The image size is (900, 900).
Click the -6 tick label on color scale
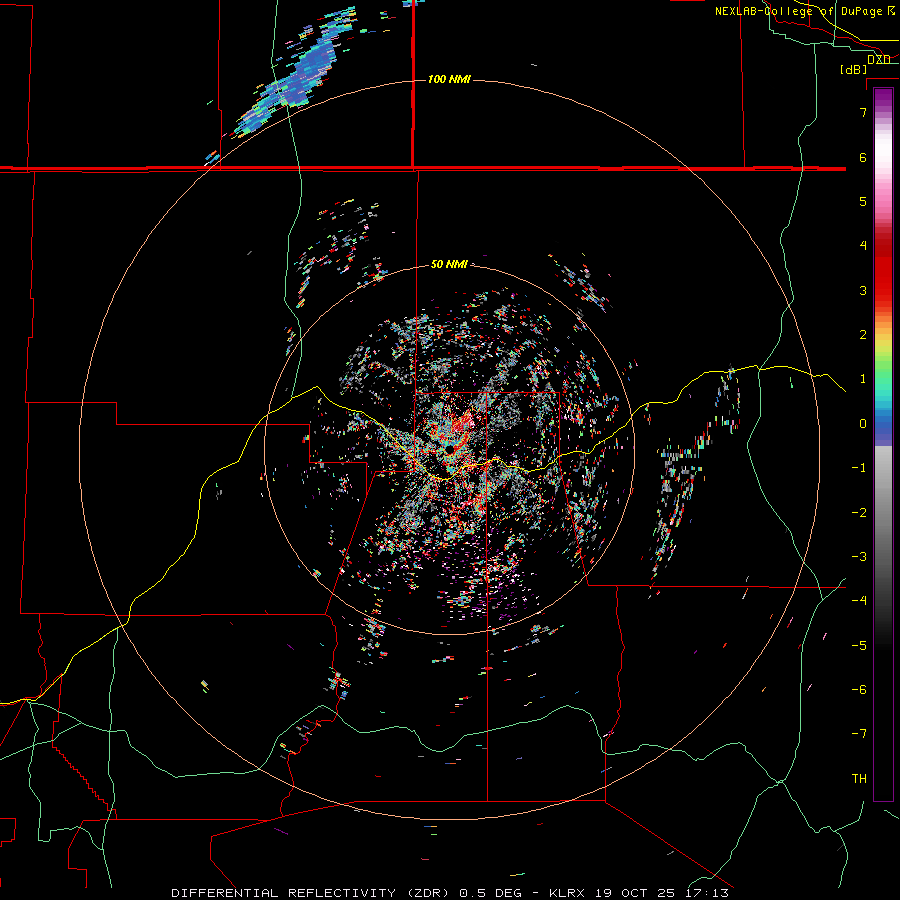pos(859,690)
